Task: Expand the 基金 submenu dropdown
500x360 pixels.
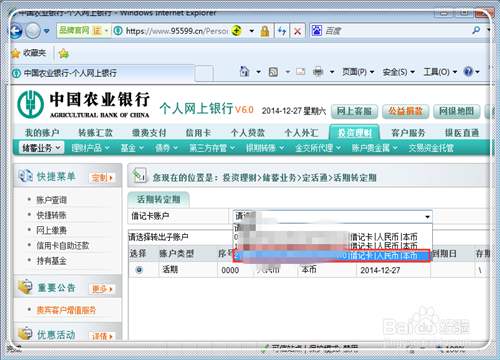Action: pyautogui.click(x=132, y=148)
